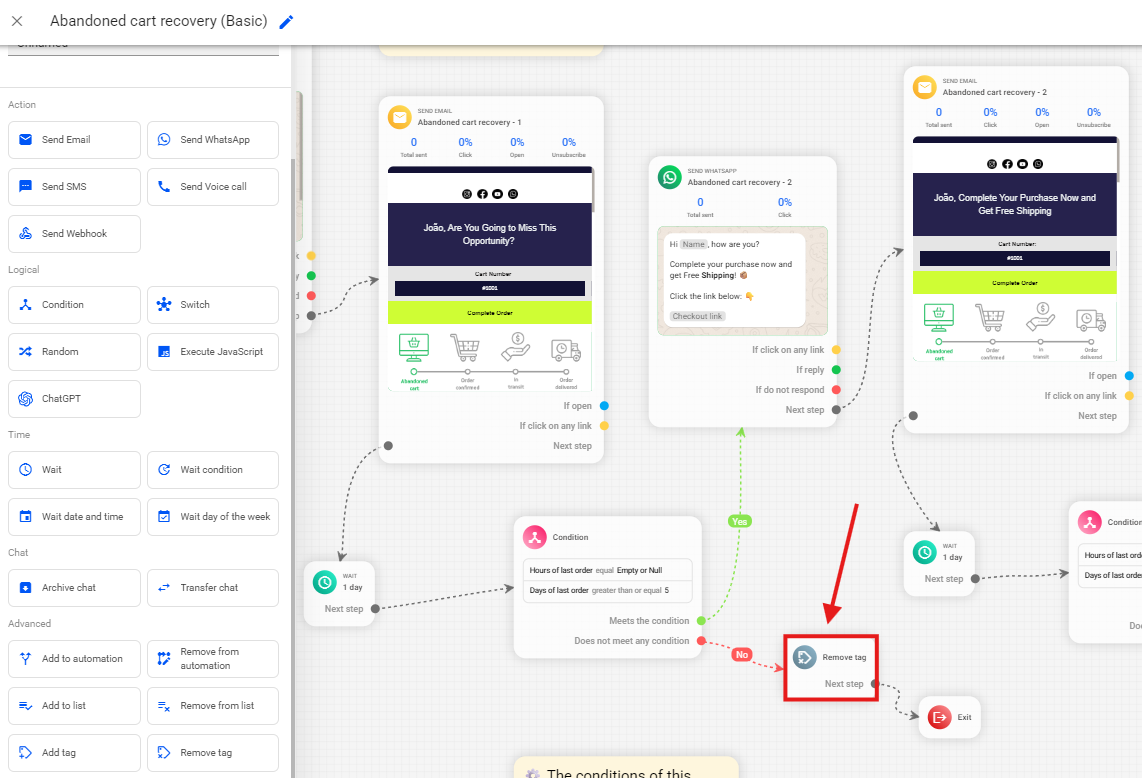1142x778 pixels.
Task: Click the Send Webhook action
Action: (74, 234)
